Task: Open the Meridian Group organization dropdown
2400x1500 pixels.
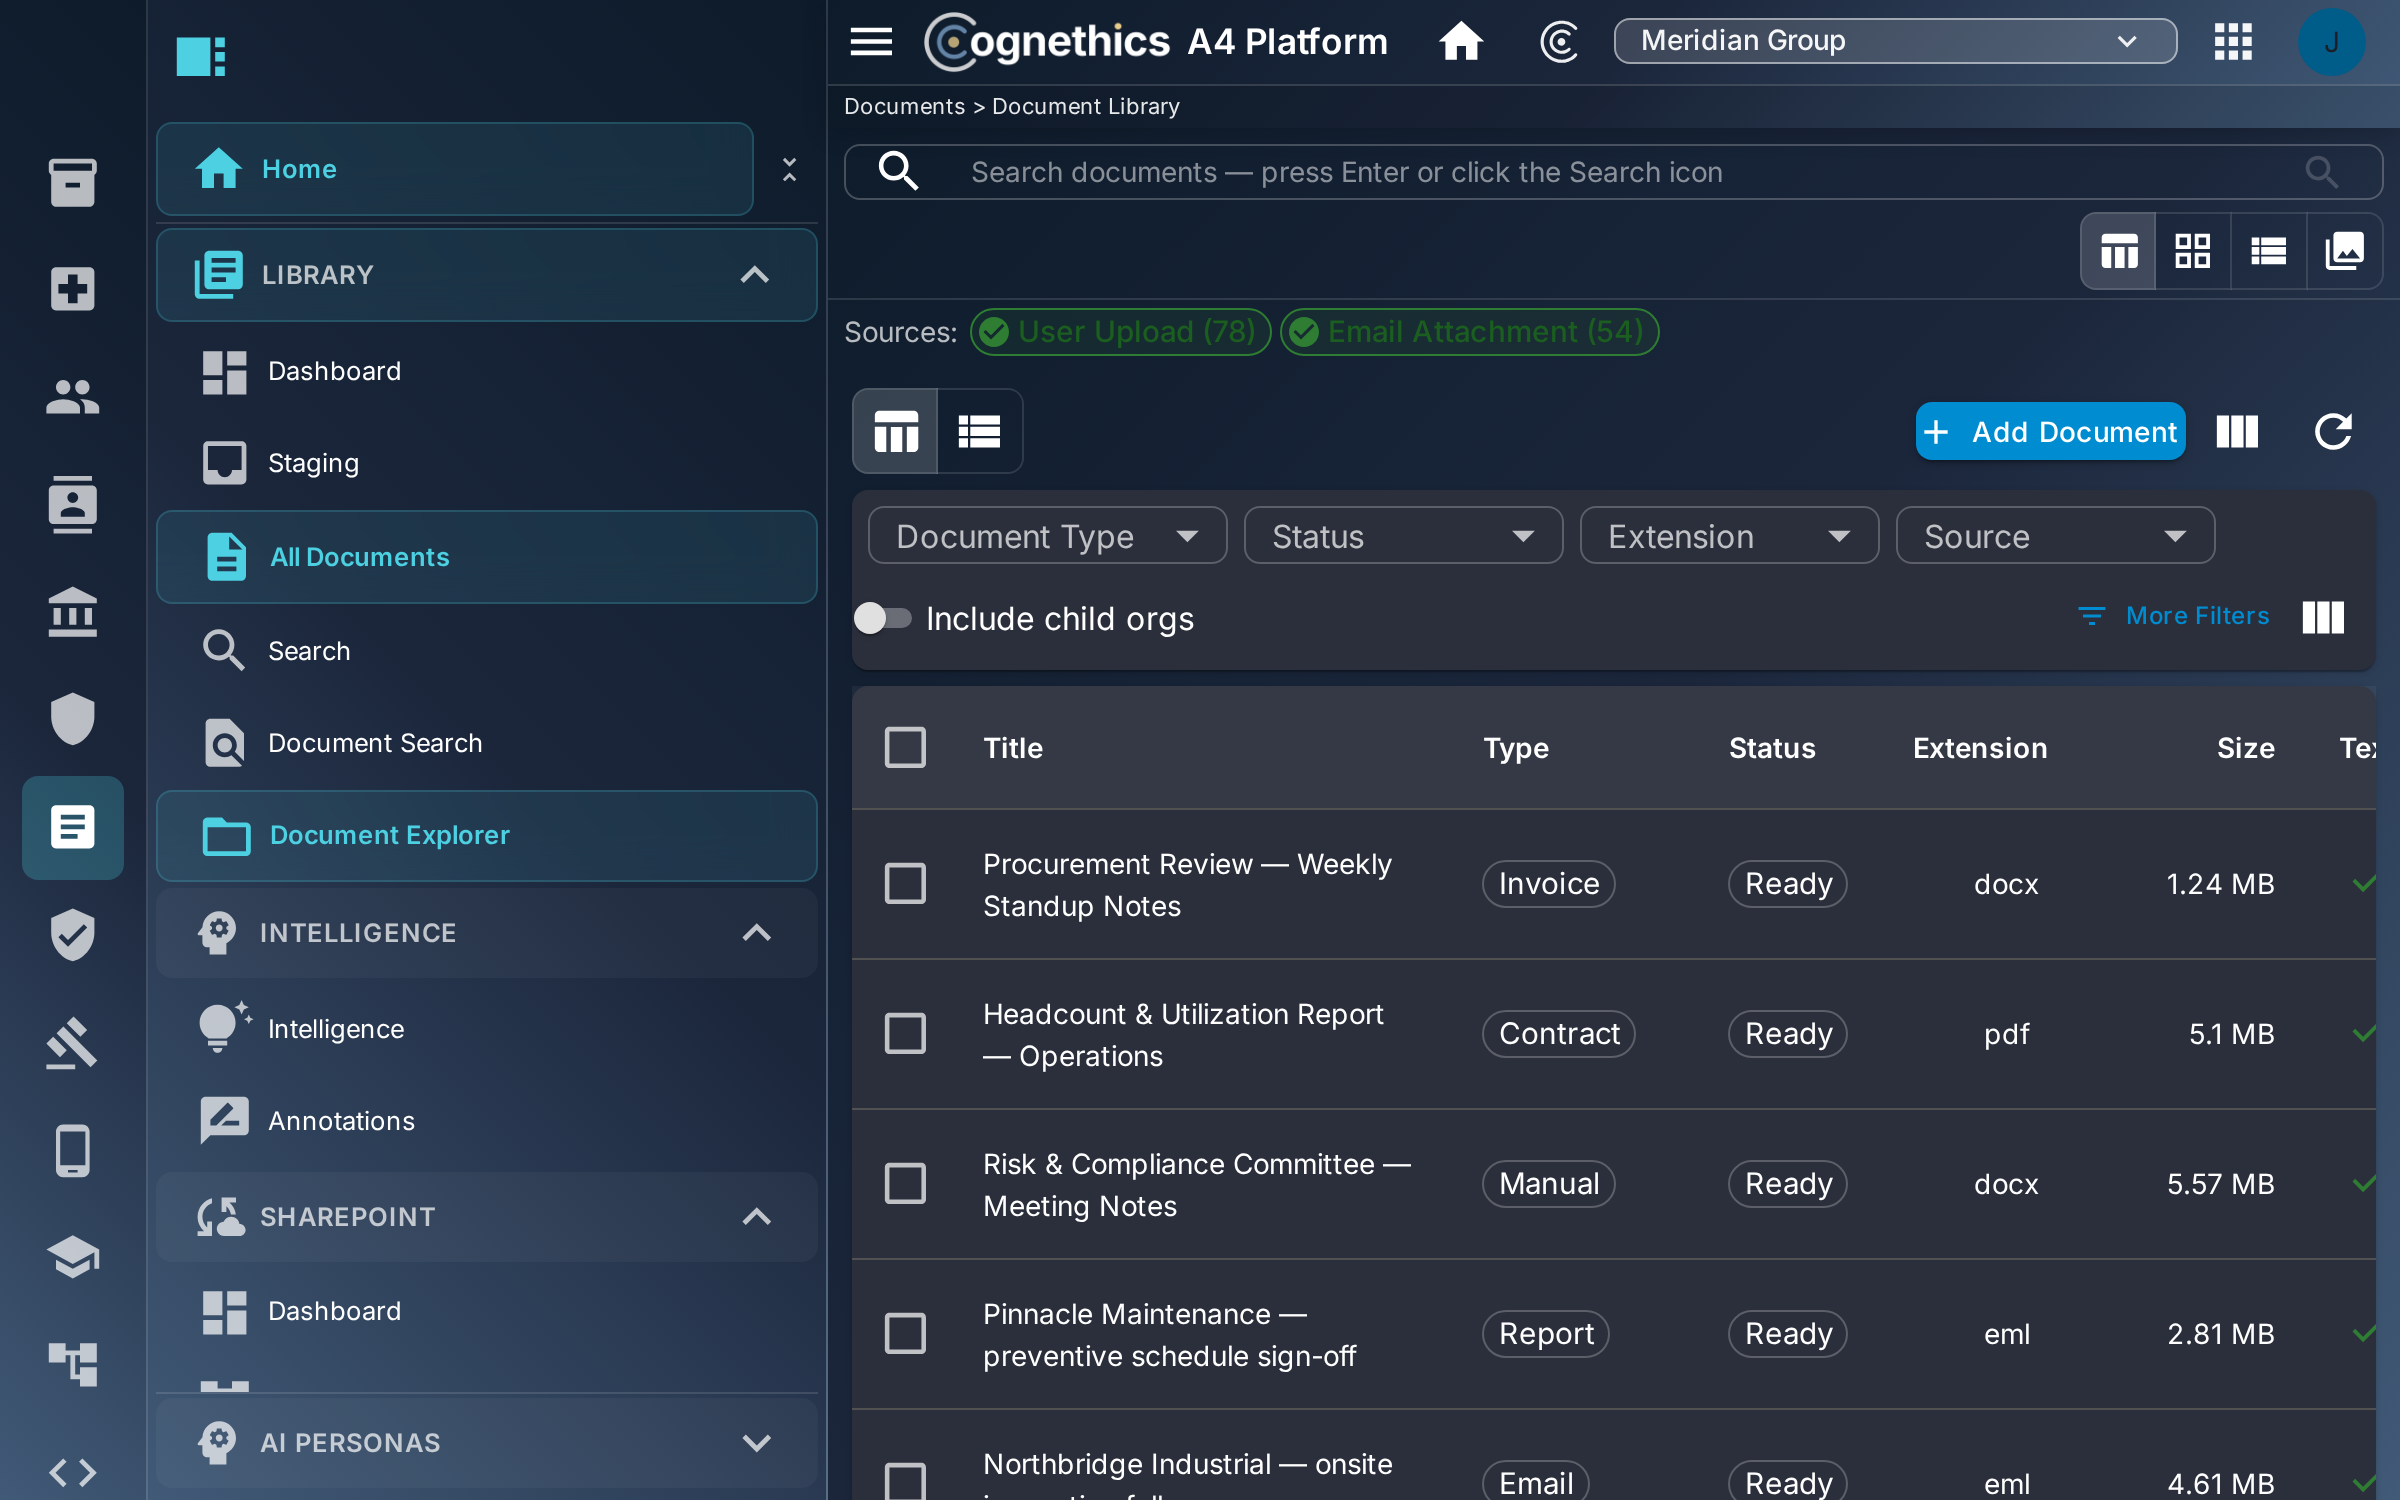Action: (1895, 41)
